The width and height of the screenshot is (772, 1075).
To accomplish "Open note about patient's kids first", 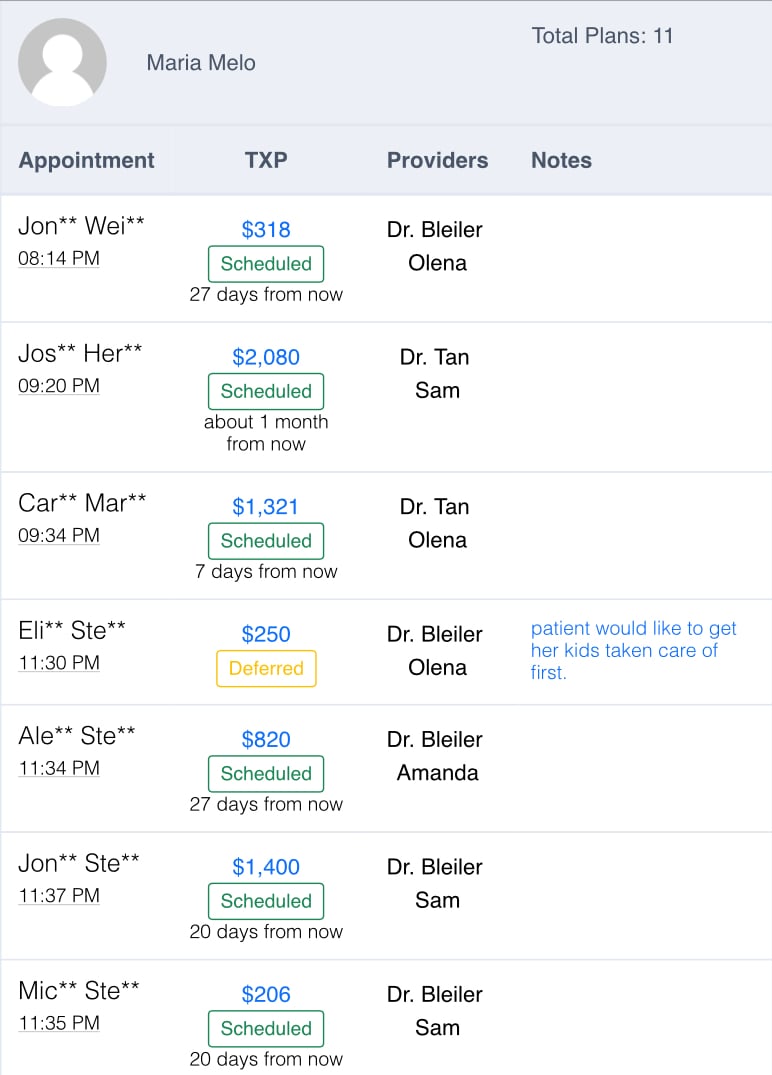I will (x=633, y=650).
